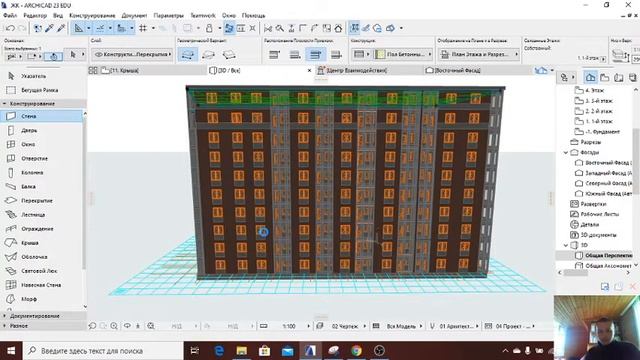Viewport: 640px width, 360px height.
Task: Open 3D документы in the navigator
Action: pyautogui.click(x=593, y=235)
